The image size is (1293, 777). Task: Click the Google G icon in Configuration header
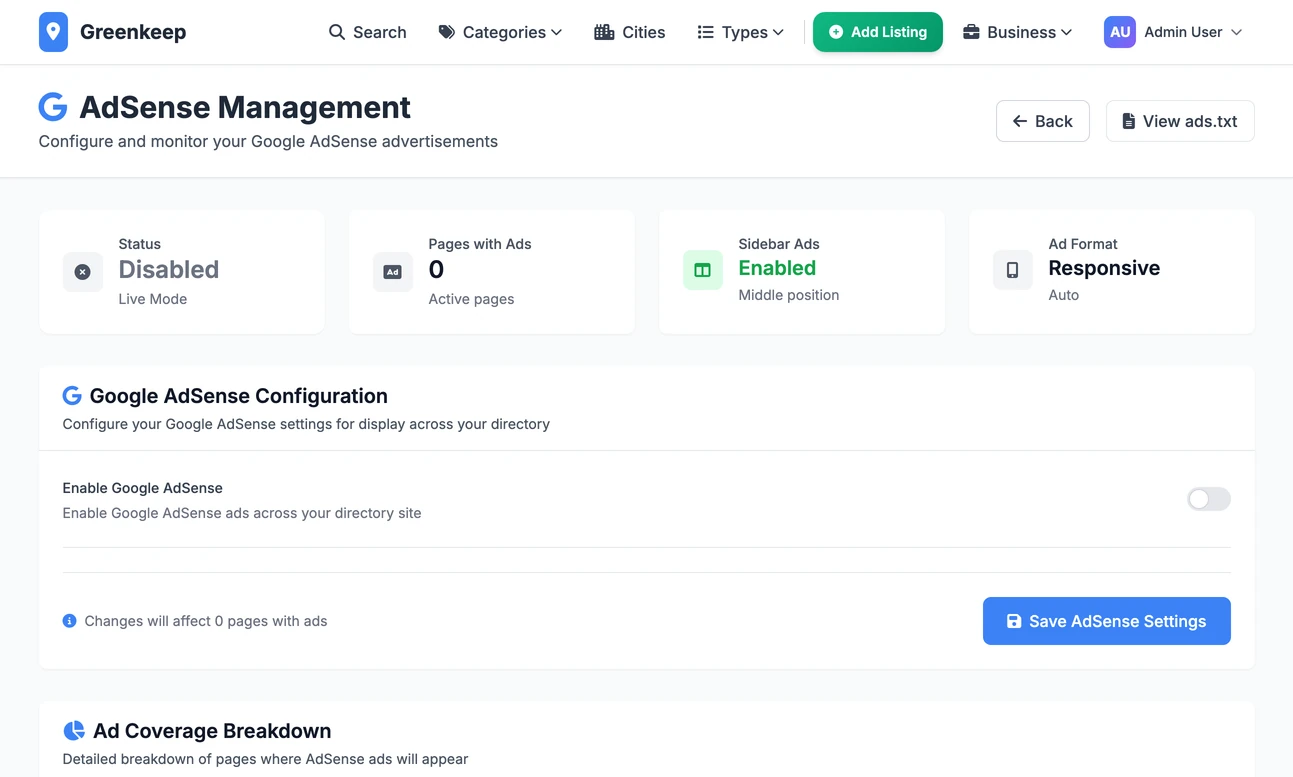click(x=72, y=396)
